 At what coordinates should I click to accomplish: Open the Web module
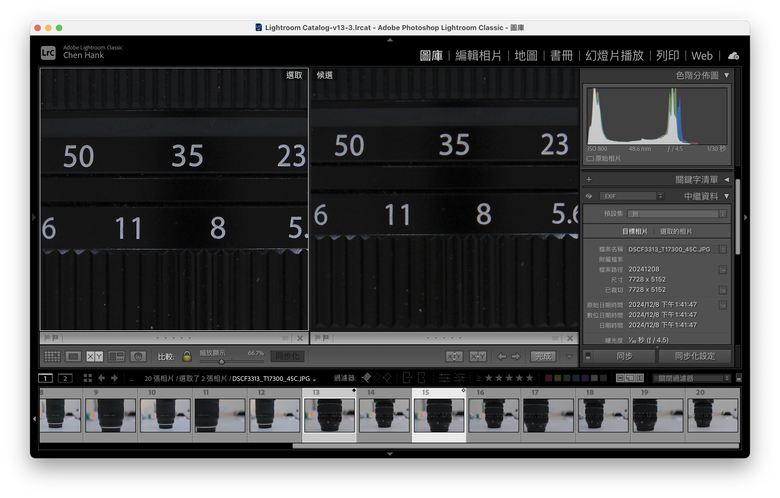pyautogui.click(x=702, y=56)
